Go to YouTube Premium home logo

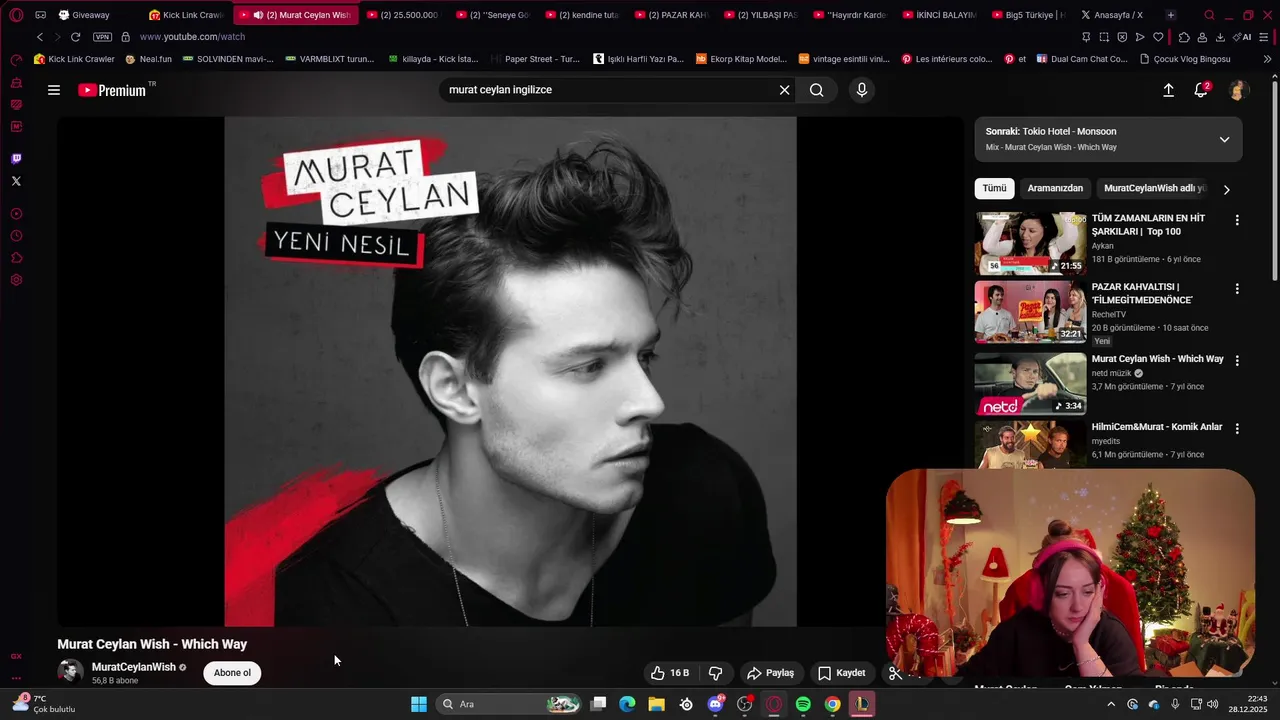112,90
